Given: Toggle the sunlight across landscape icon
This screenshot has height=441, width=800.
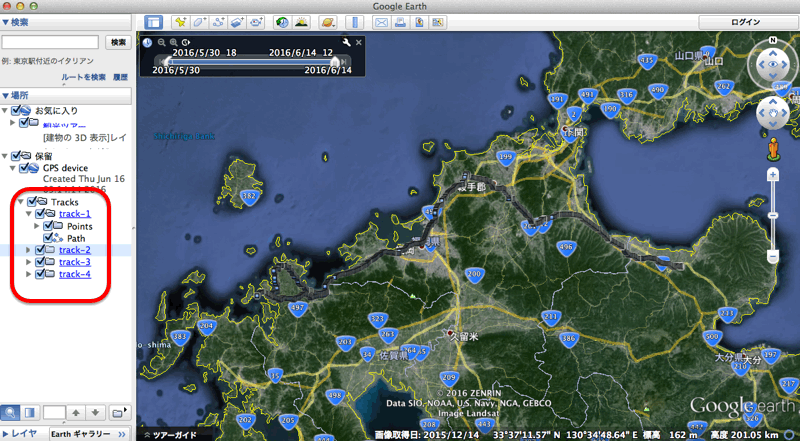Looking at the screenshot, I should coord(302,22).
